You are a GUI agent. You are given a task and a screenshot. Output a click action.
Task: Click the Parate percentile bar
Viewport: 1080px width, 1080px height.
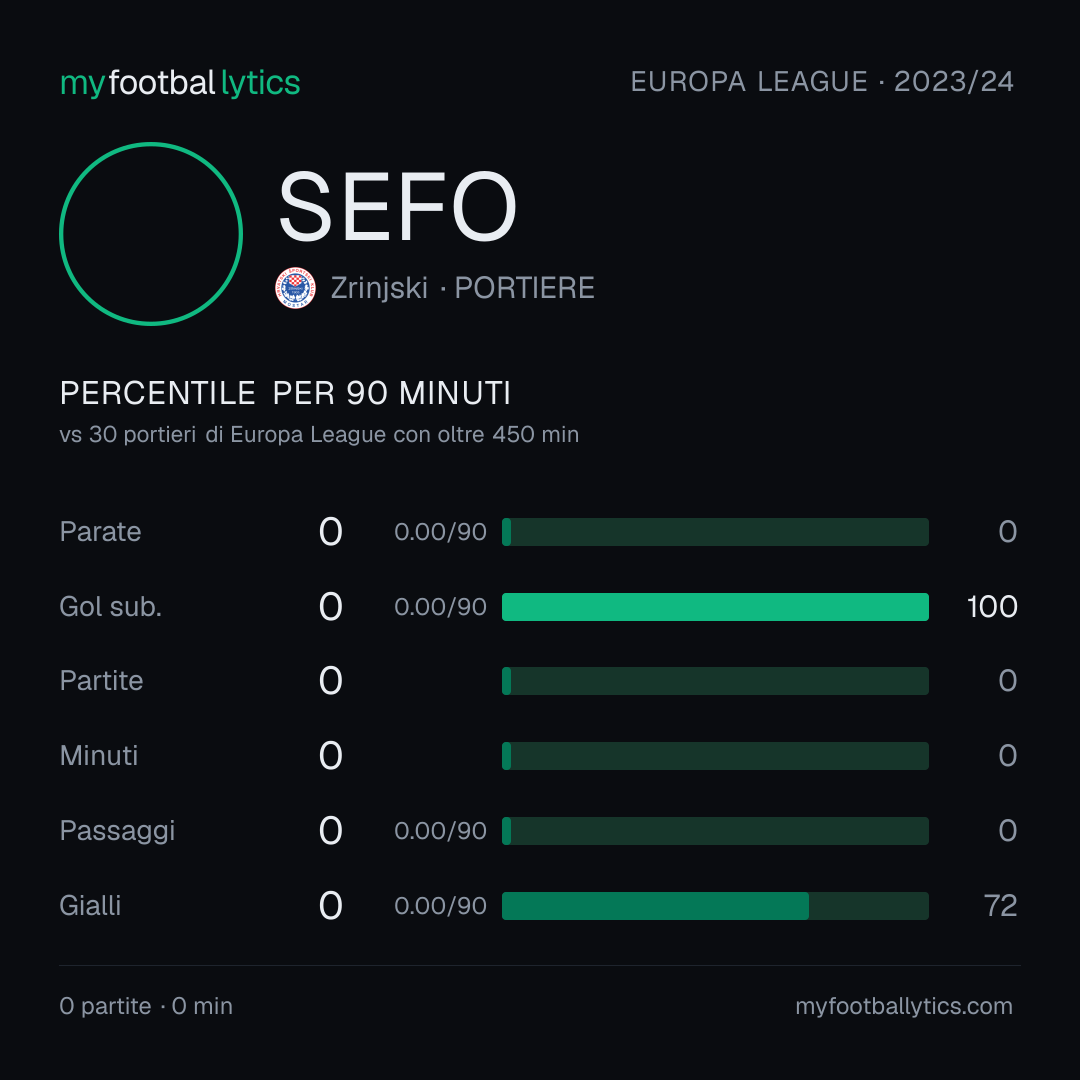pyautogui.click(x=715, y=532)
